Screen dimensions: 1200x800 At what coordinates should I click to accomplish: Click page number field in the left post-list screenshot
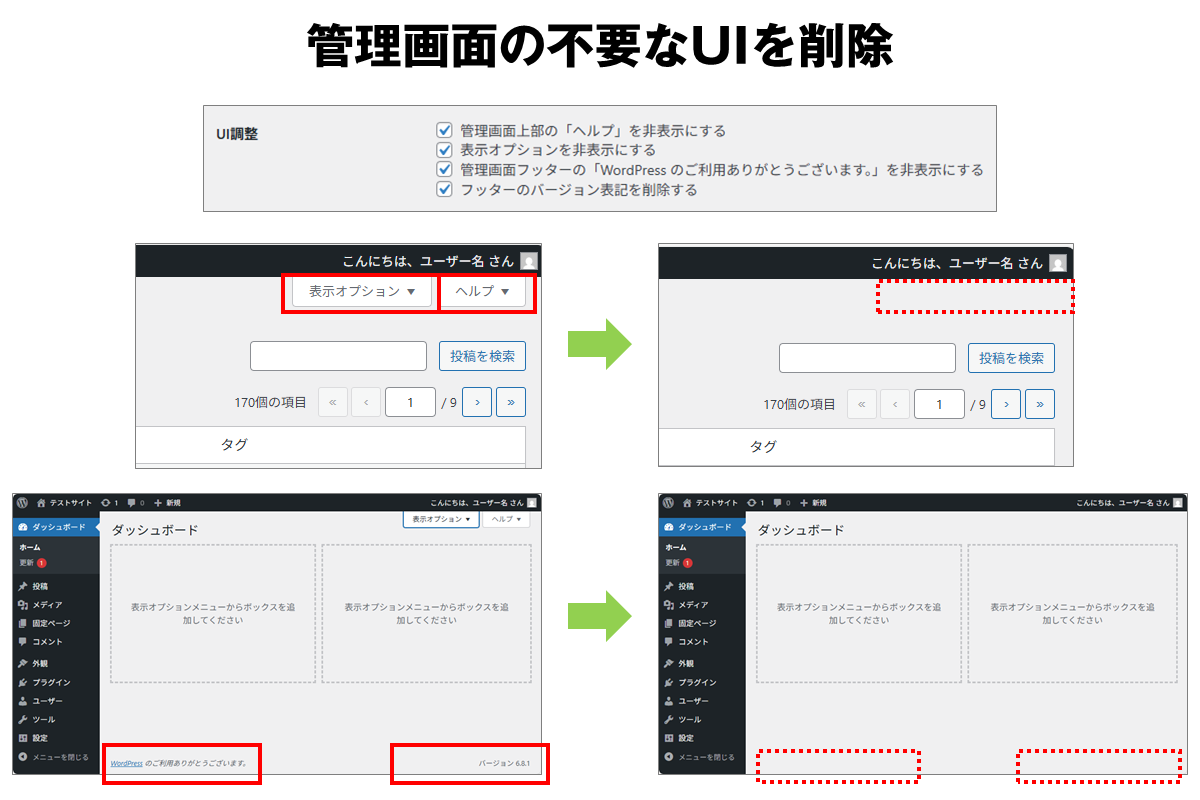(x=410, y=403)
